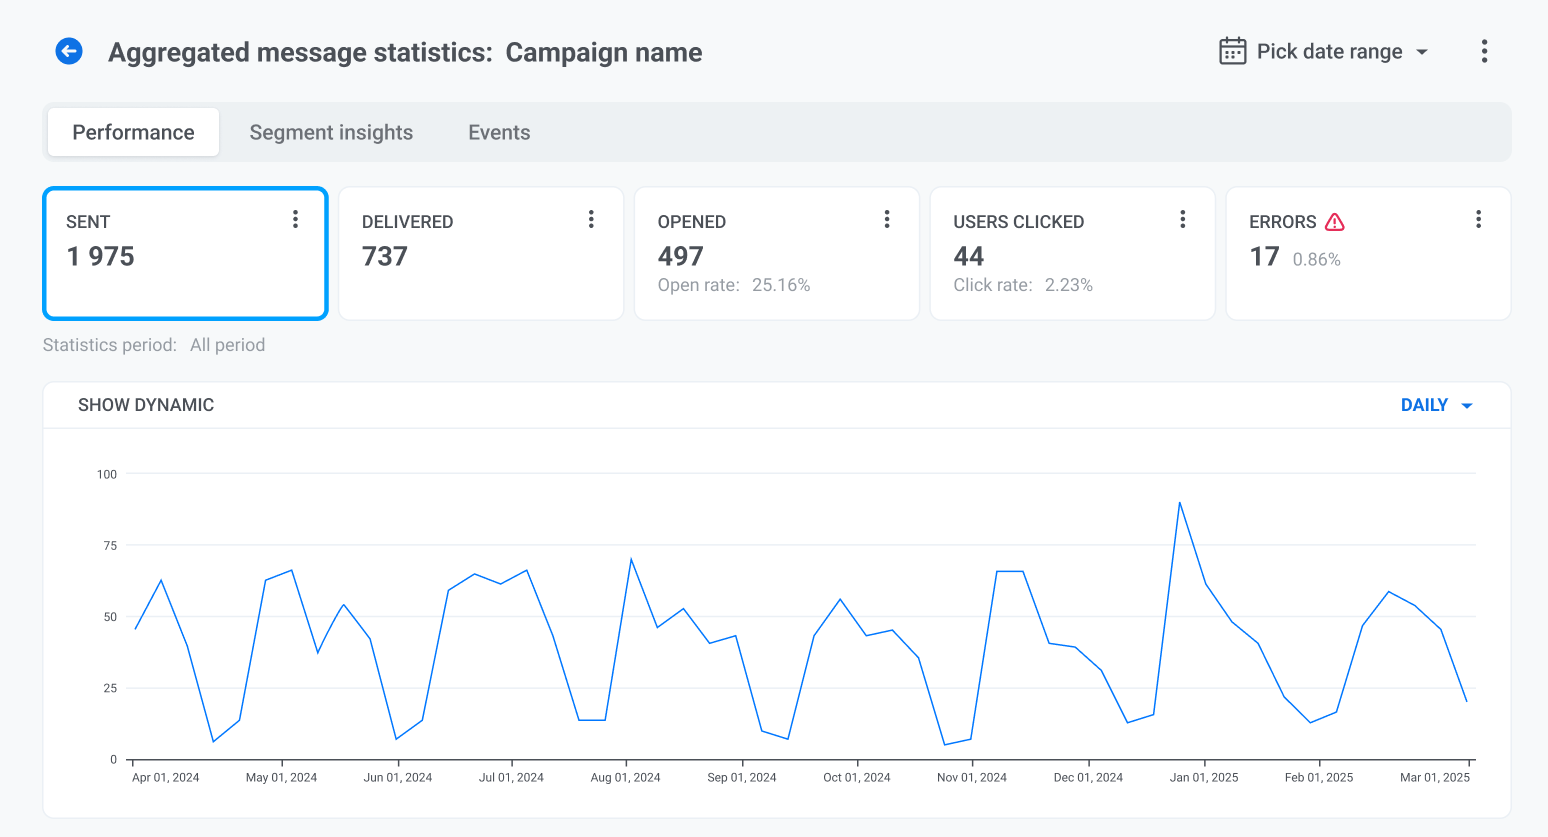Click the blue back arrow icon

tap(69, 51)
